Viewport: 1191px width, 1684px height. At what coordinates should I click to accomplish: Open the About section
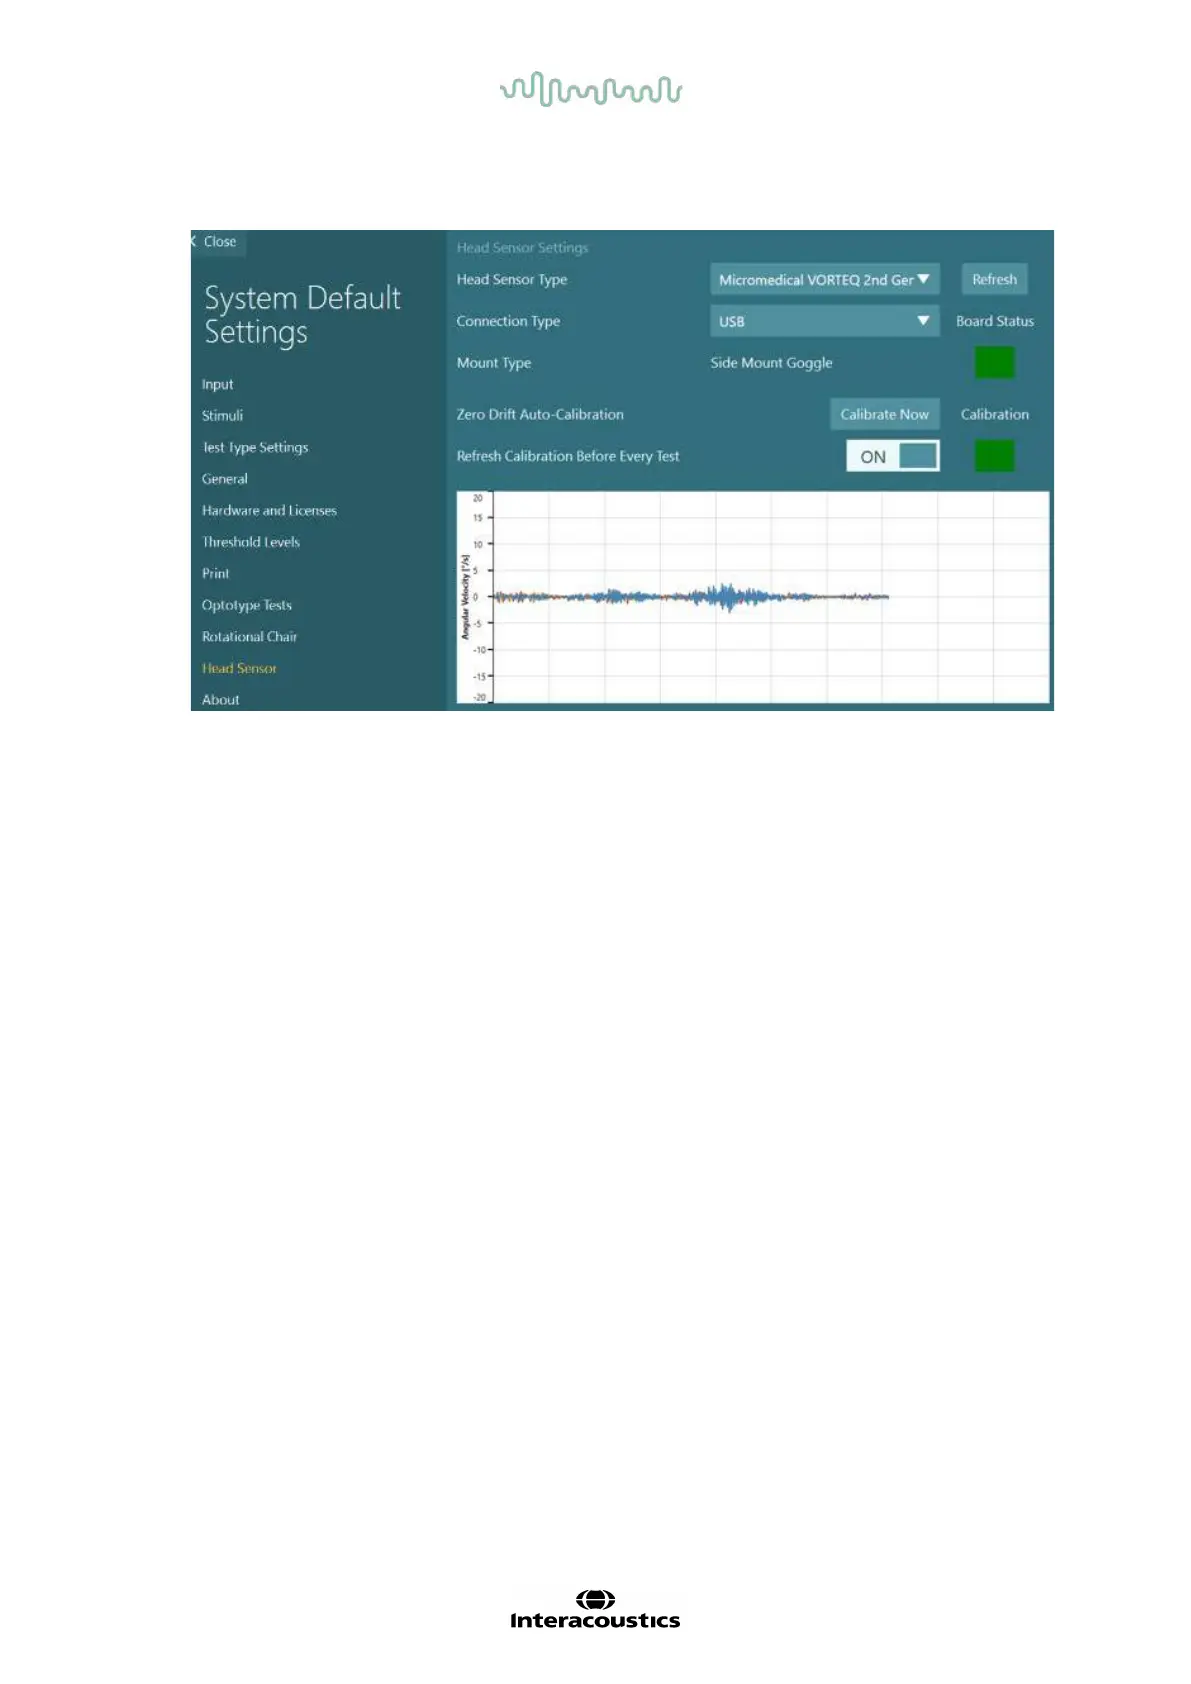click(220, 700)
